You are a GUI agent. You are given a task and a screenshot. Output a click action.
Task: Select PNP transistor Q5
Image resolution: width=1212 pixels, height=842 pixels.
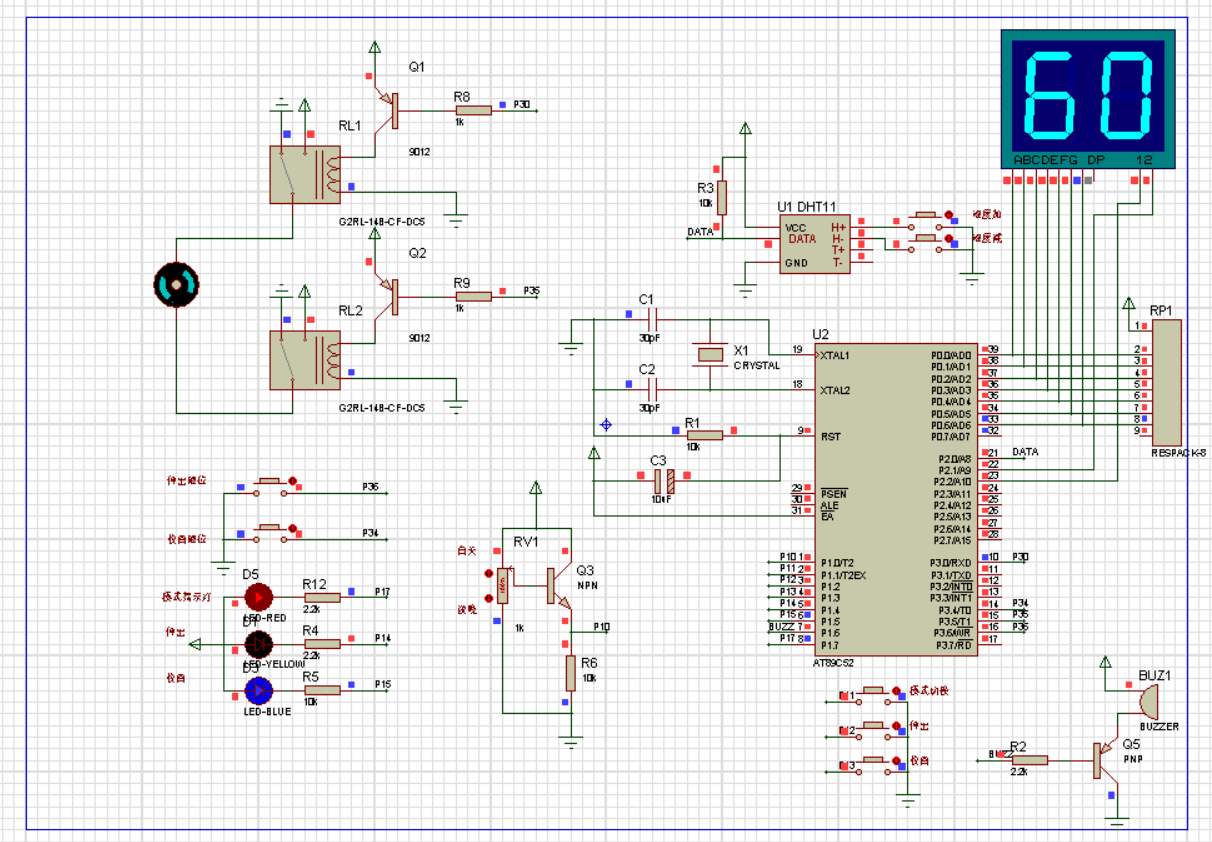click(1105, 761)
